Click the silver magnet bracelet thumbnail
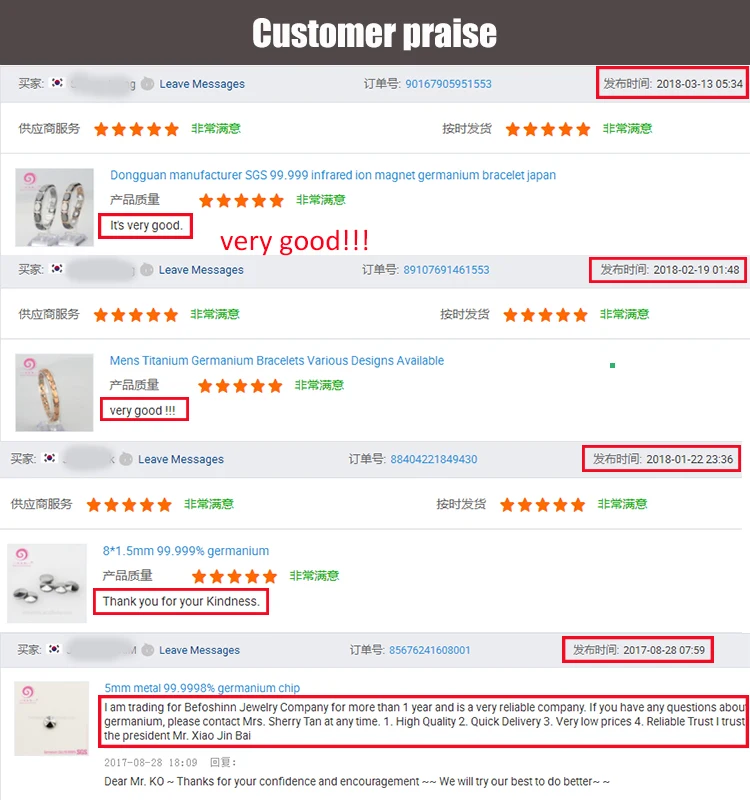Image resolution: width=750 pixels, height=800 pixels. [x=54, y=207]
